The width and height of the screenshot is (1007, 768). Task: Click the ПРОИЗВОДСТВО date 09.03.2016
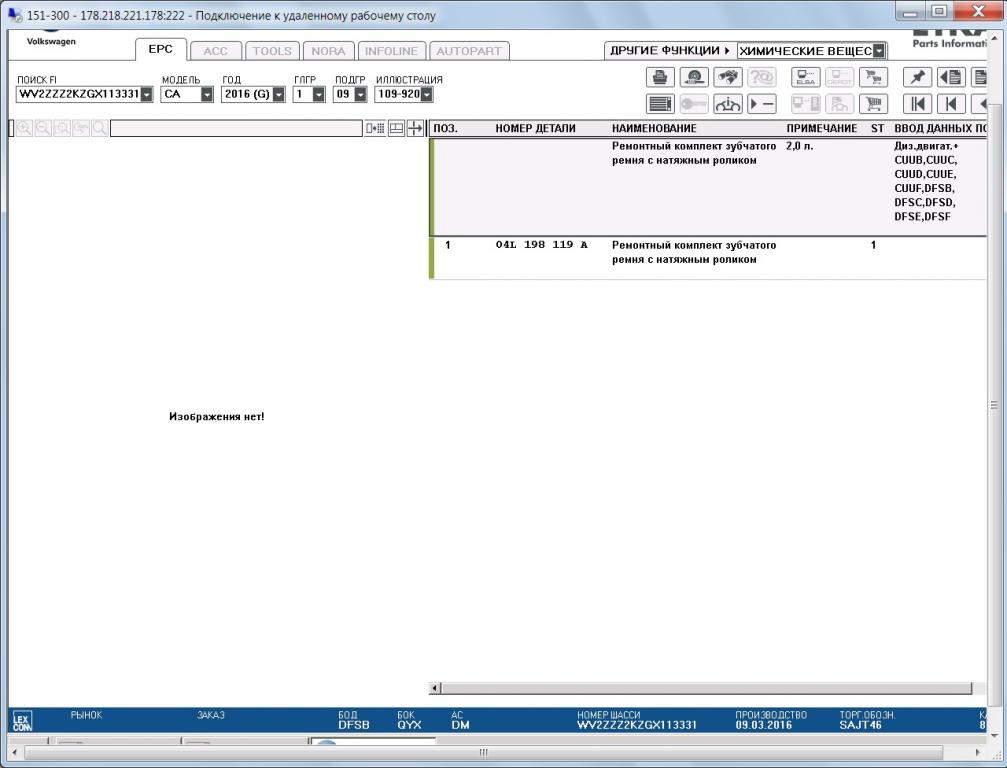764,725
